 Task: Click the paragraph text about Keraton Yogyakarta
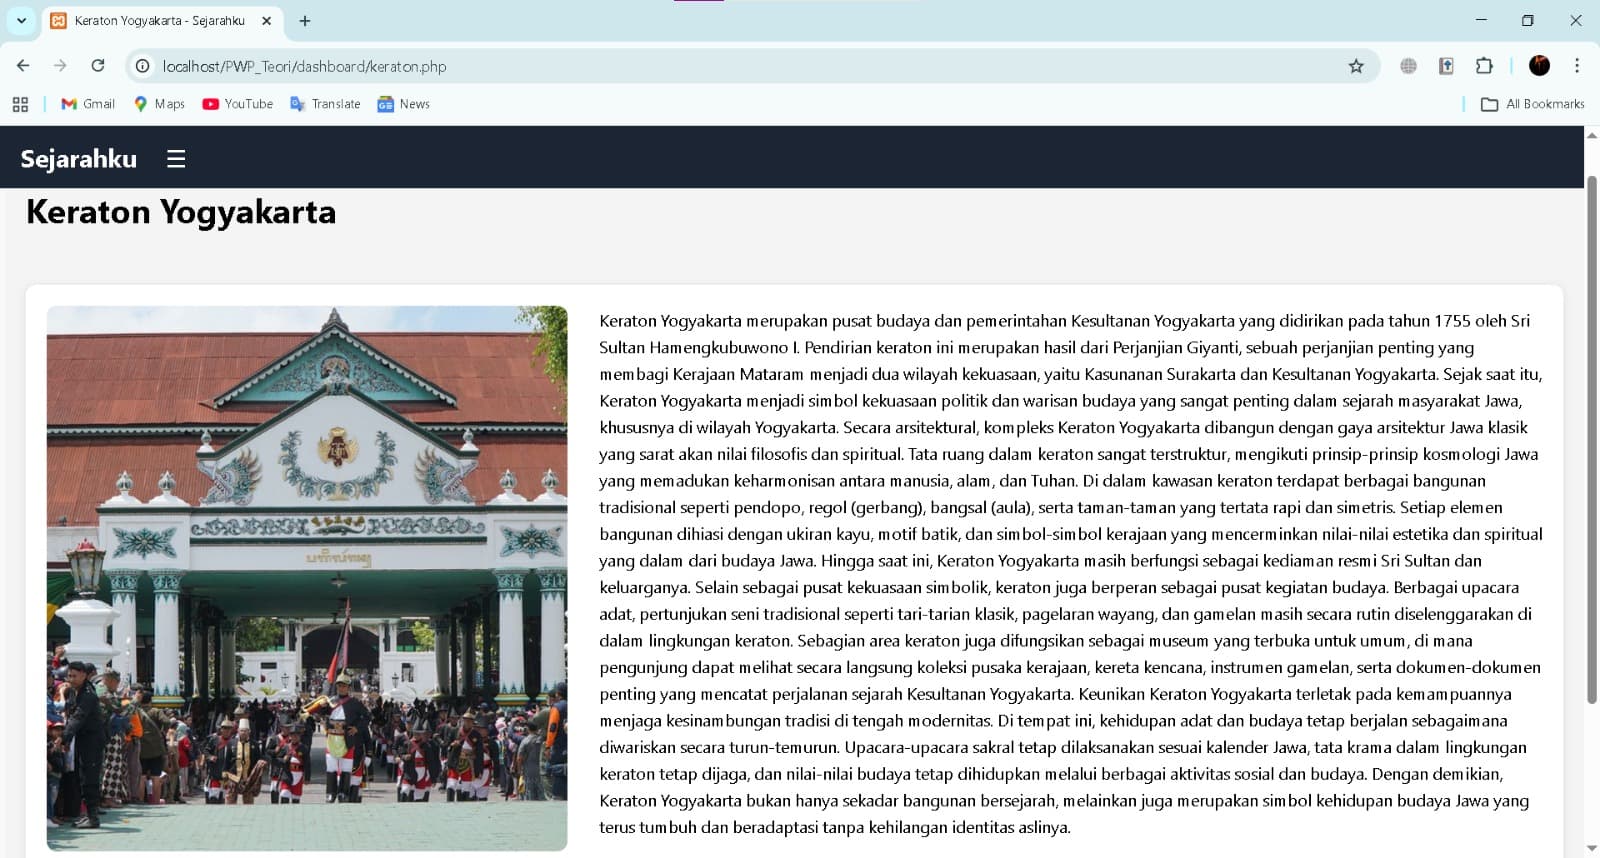pos(1071,574)
